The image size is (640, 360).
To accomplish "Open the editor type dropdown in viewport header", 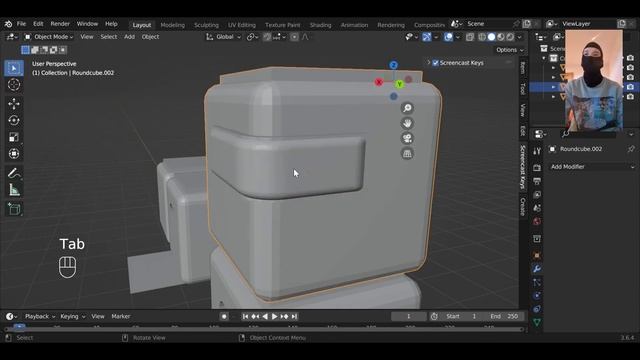I will point(11,37).
